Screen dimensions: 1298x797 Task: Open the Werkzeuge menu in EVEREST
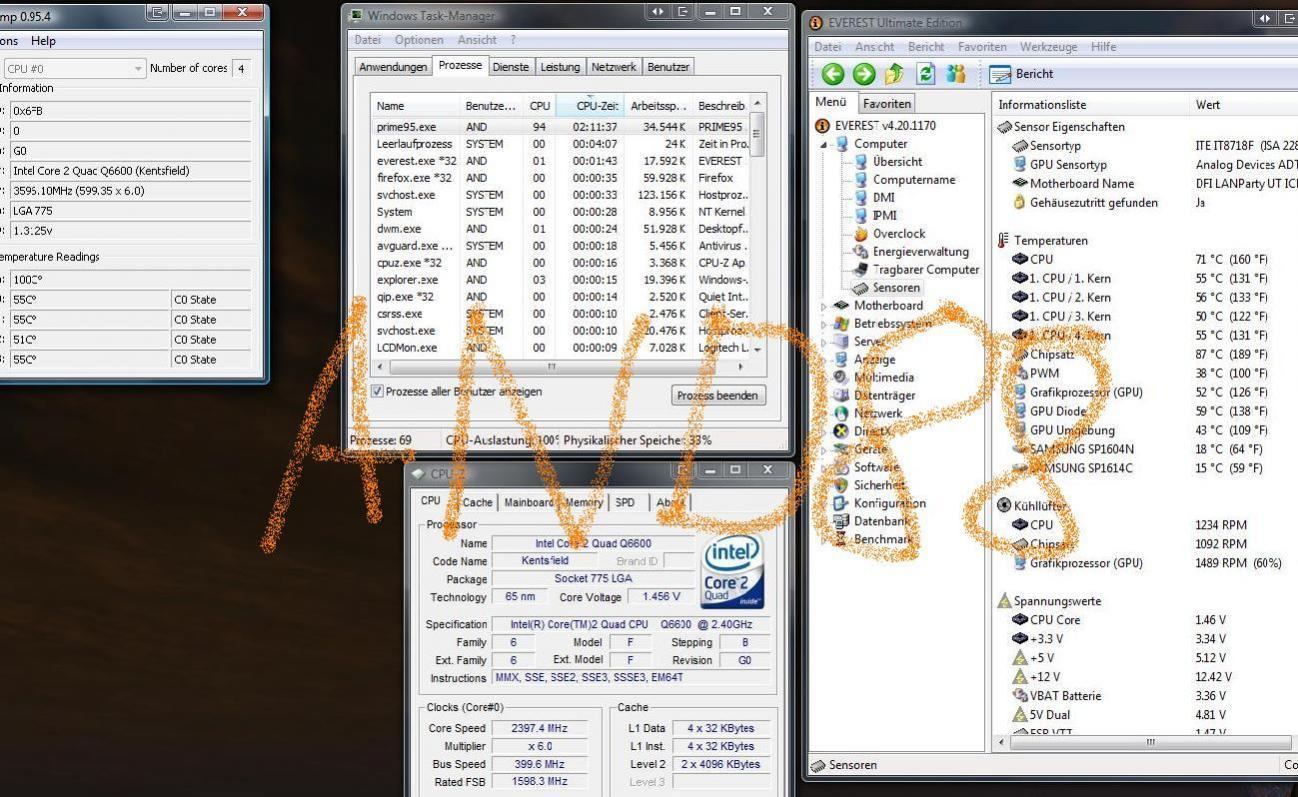(x=1049, y=47)
